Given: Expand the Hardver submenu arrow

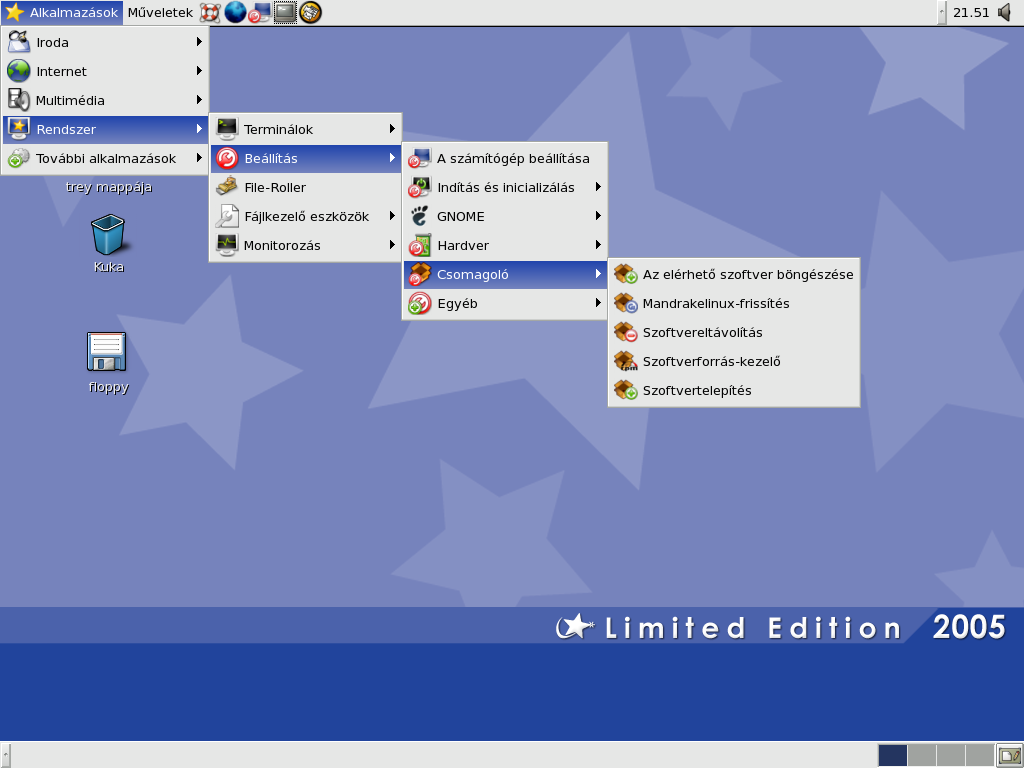Looking at the screenshot, I should click(598, 245).
